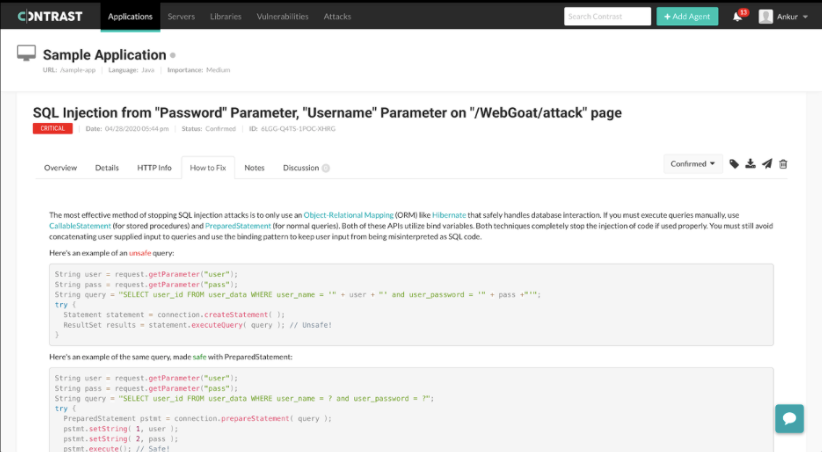Screen dimensions: 822x452
Task: Click the createStatement code line
Action: pyautogui.click(x=174, y=315)
